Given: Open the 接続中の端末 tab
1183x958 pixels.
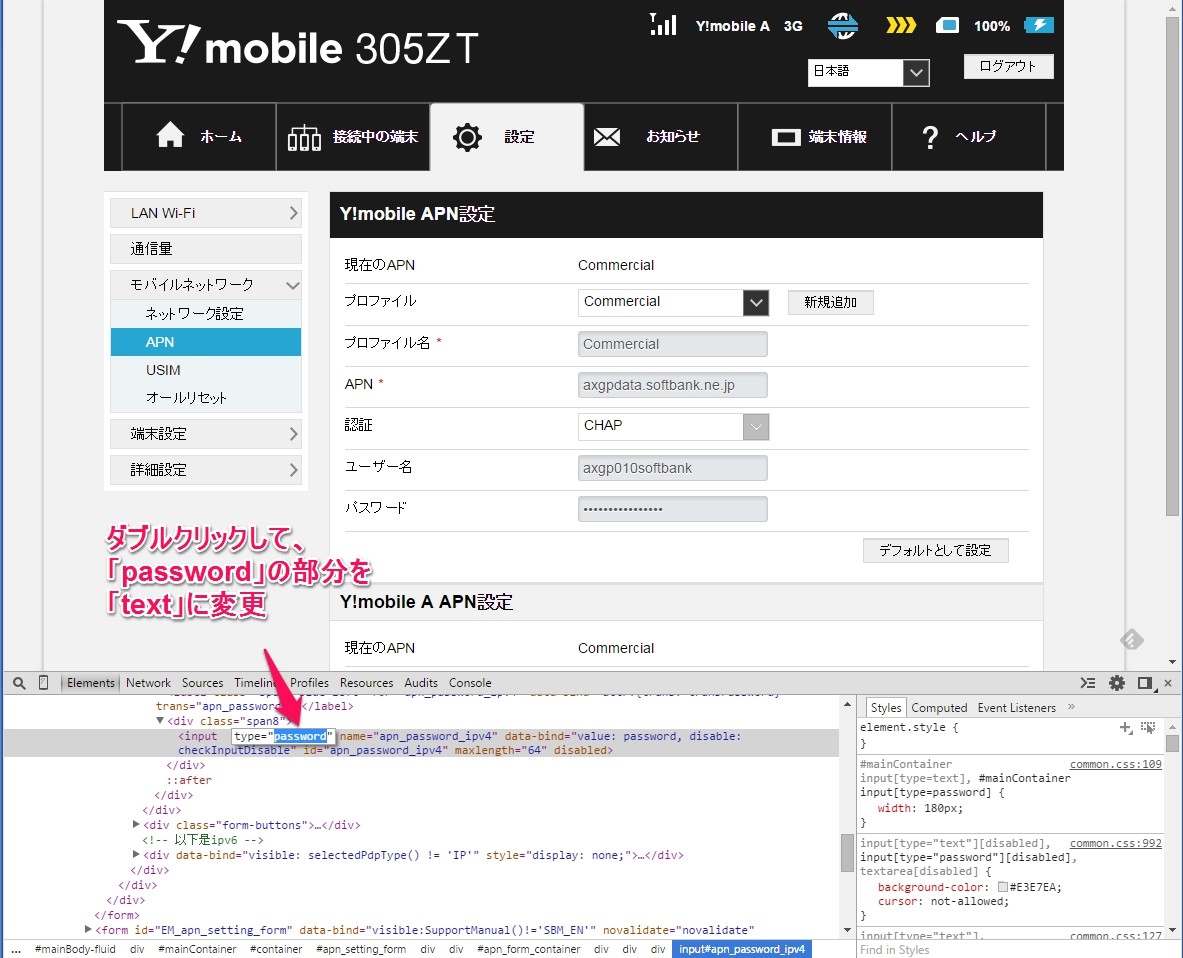Looking at the screenshot, I should pos(353,137).
